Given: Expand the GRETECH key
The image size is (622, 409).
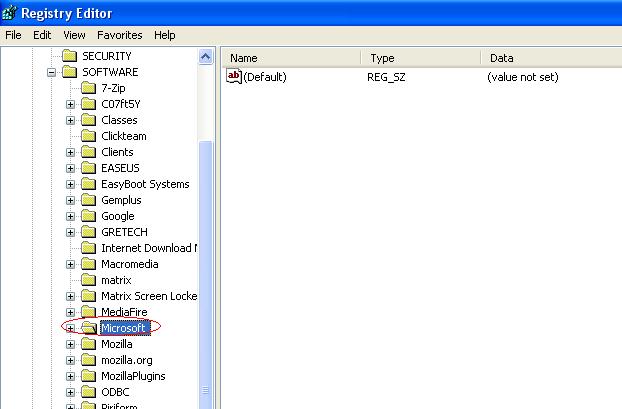Looking at the screenshot, I should click(71, 232).
